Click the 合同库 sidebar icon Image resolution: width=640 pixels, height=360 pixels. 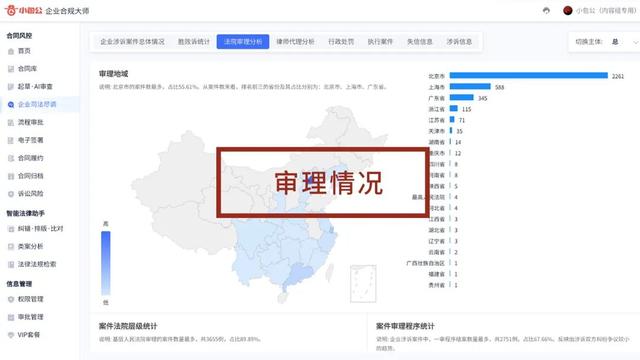pos(11,69)
